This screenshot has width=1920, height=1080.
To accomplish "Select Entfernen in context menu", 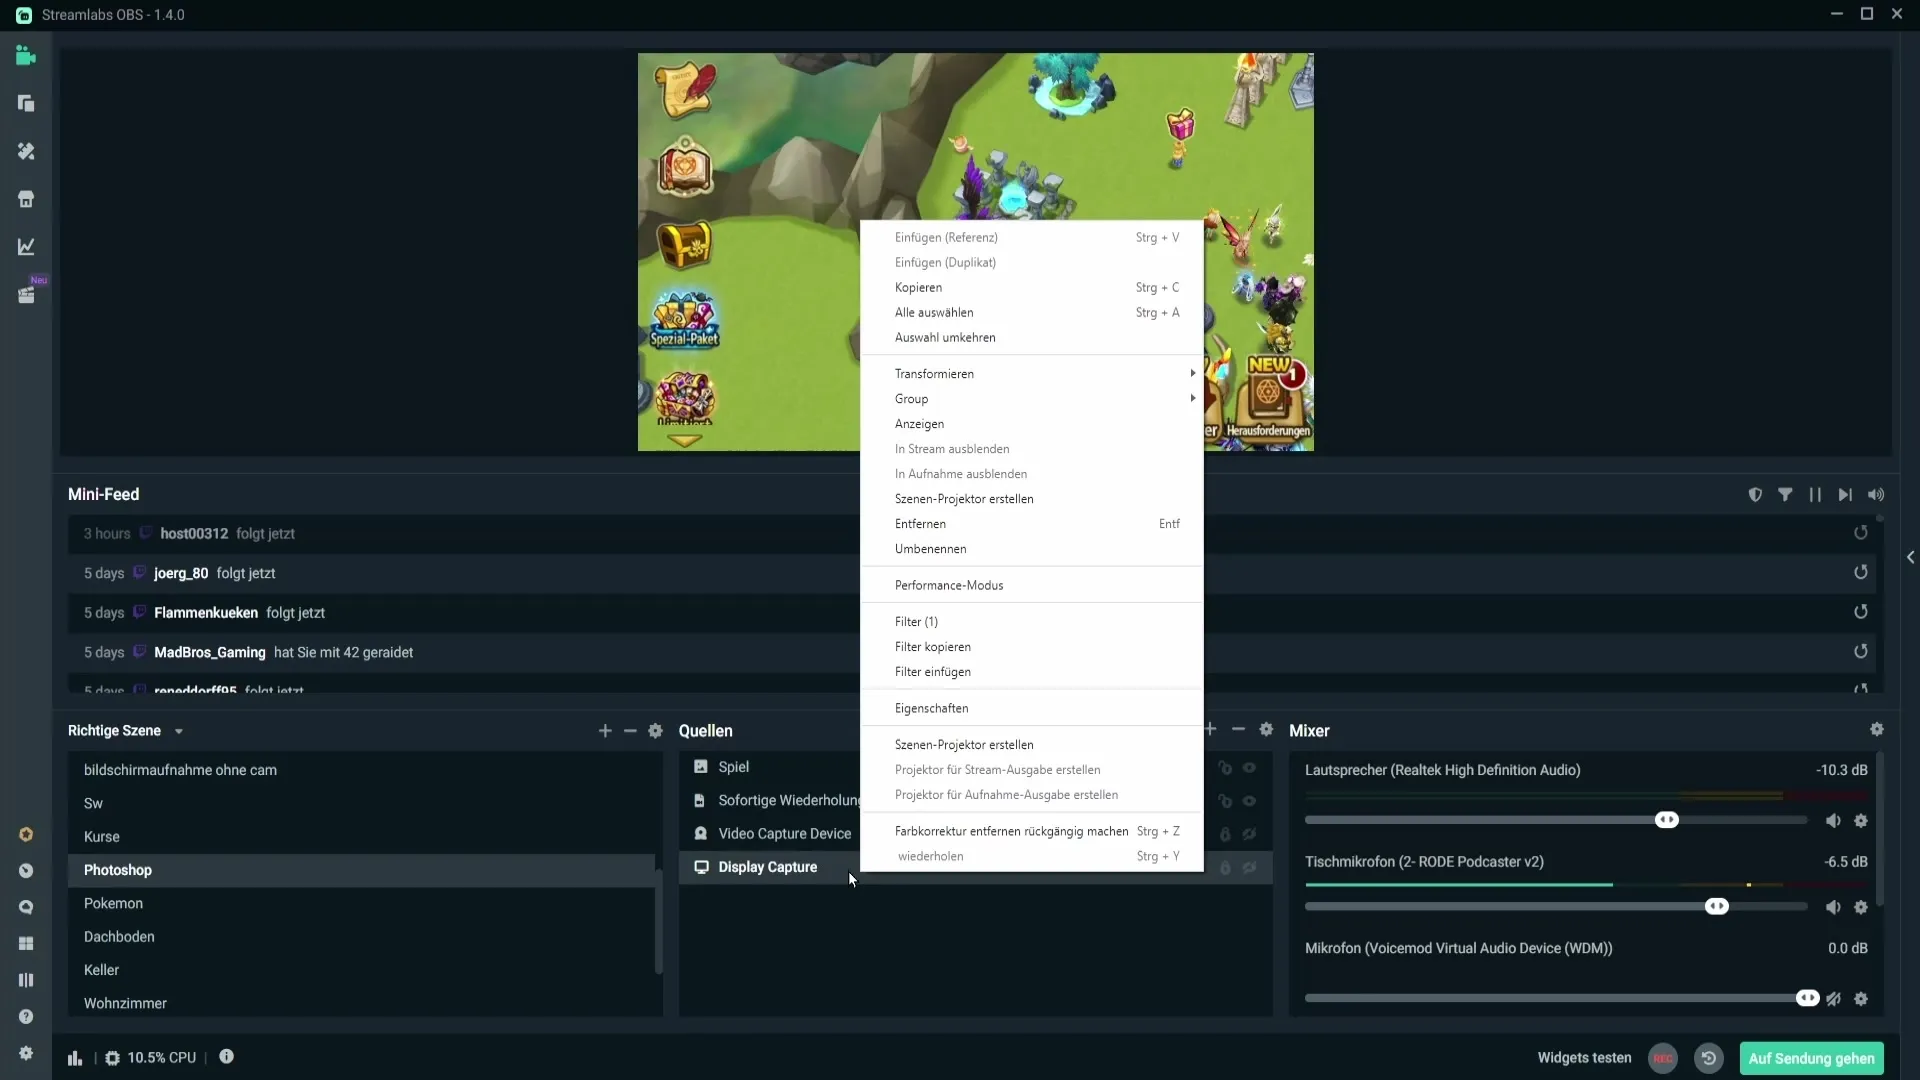I will point(1032,524).
